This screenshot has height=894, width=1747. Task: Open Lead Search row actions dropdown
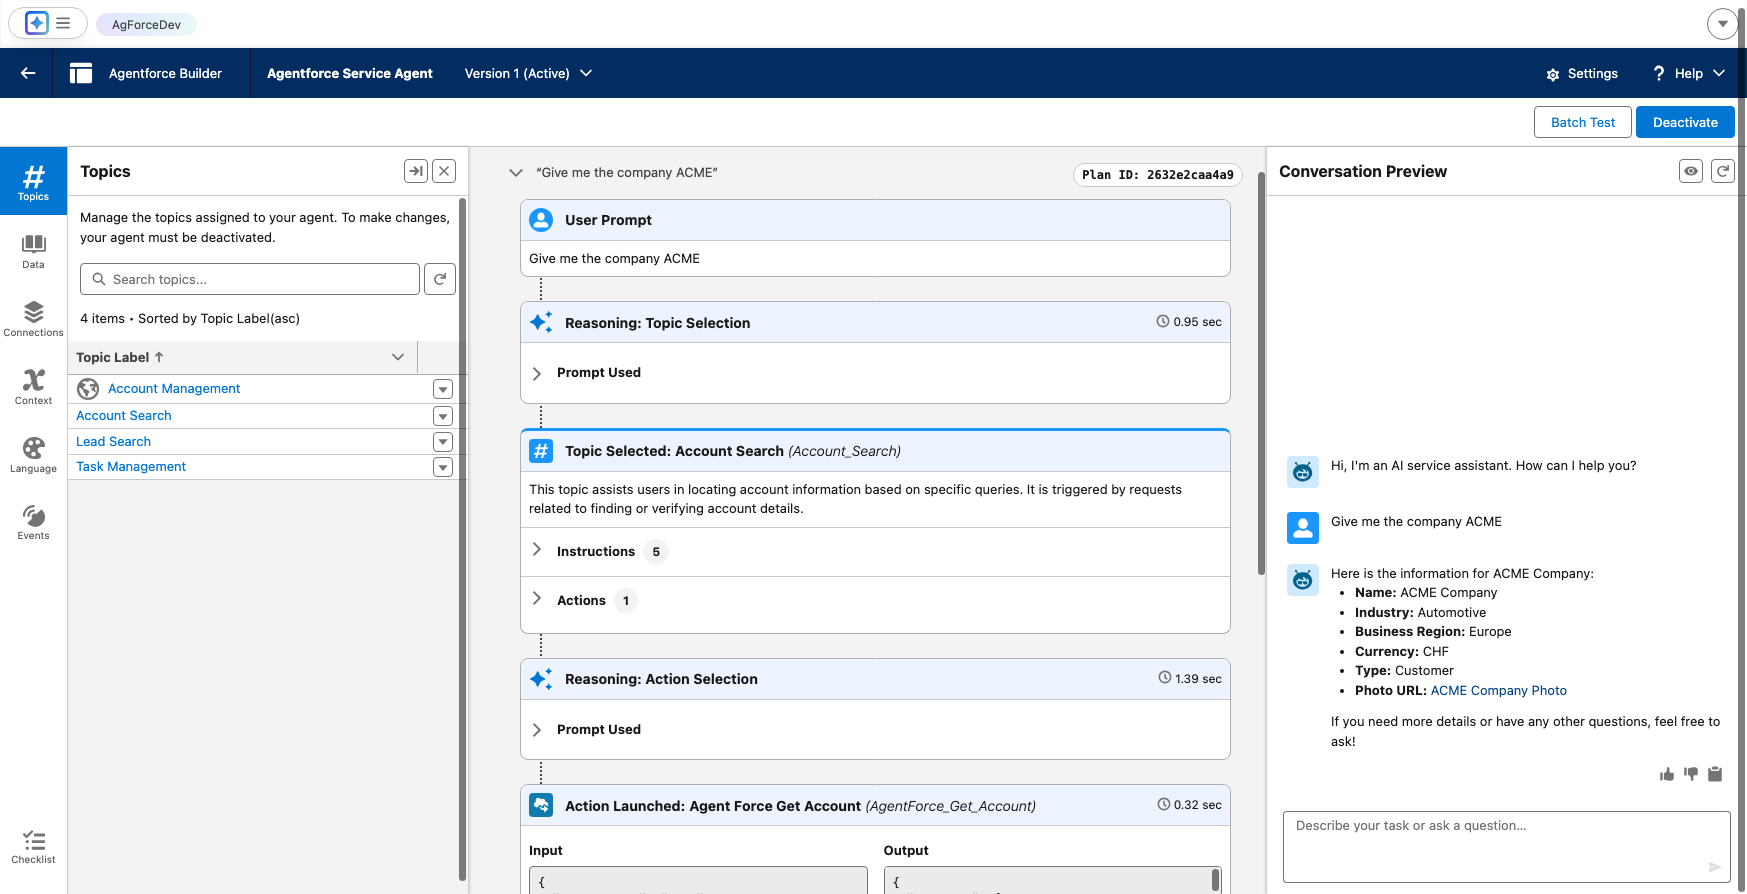(443, 442)
